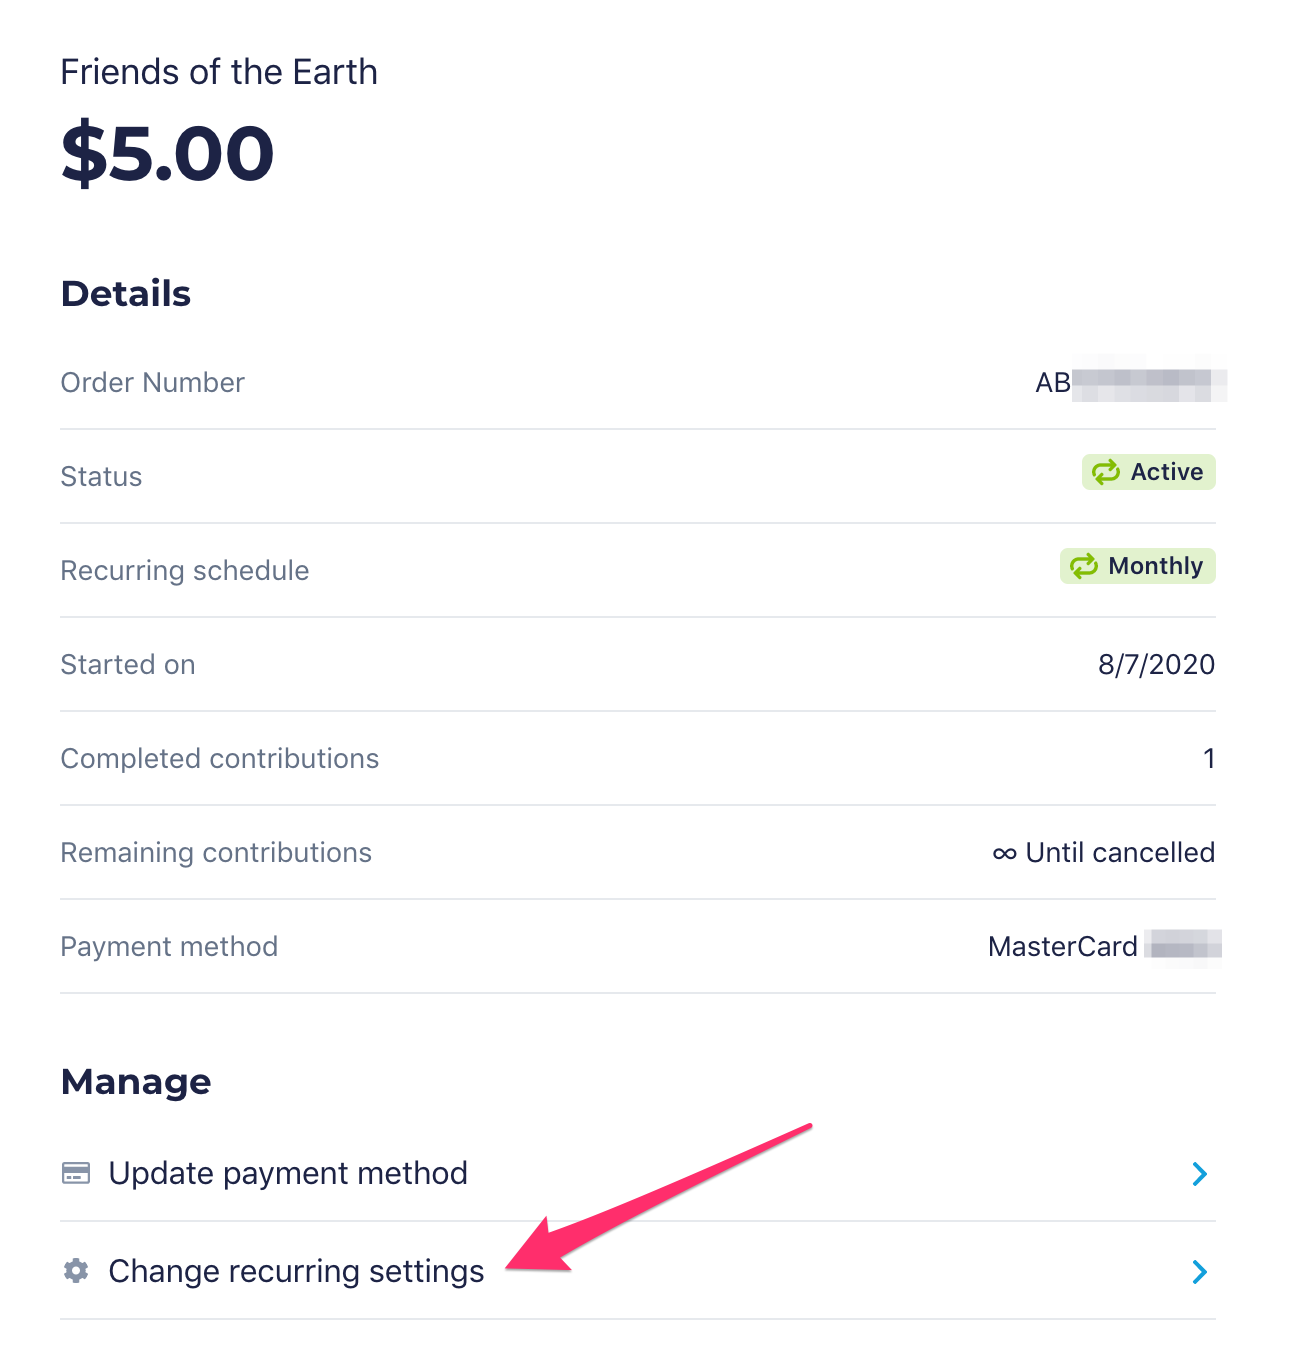
Task: Click the gear icon beside Change recurring settings
Action: tap(76, 1271)
